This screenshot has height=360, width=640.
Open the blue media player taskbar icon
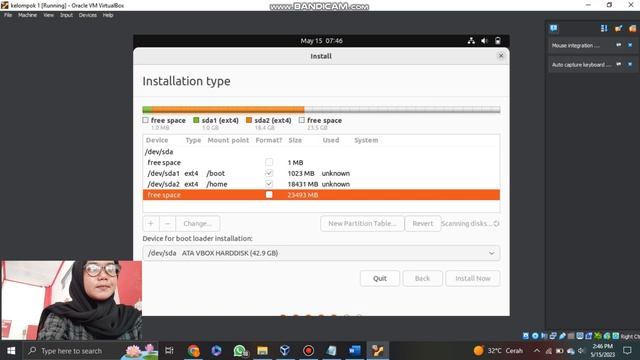(x=216, y=351)
